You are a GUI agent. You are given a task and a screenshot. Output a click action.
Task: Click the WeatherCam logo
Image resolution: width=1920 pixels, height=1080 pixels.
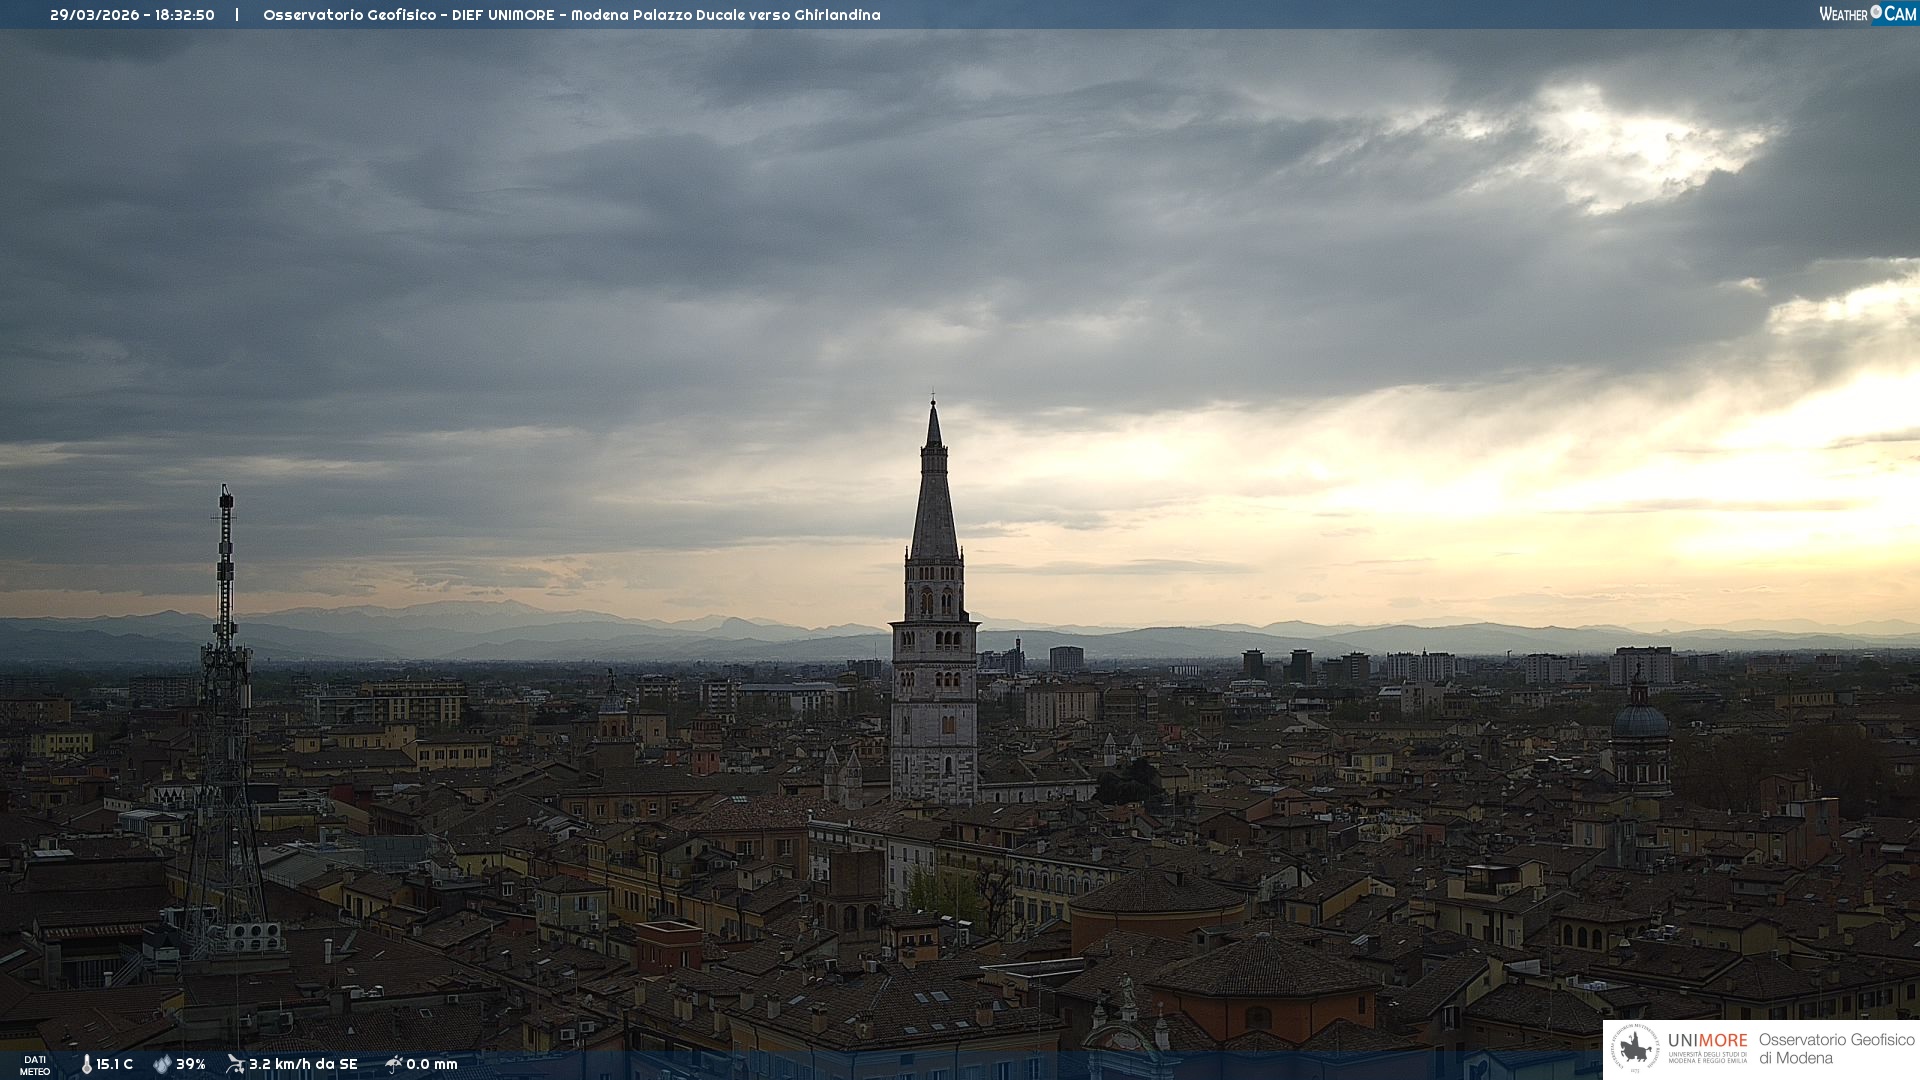[x=1866, y=14]
